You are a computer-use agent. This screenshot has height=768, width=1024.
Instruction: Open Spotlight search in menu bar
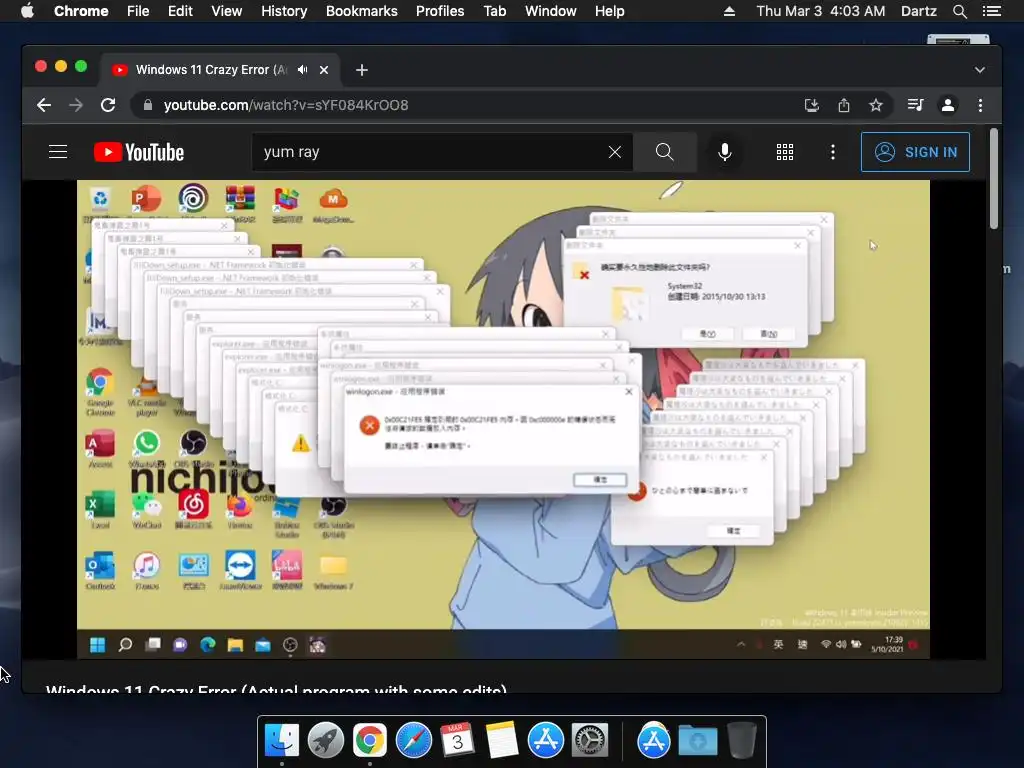point(959,11)
